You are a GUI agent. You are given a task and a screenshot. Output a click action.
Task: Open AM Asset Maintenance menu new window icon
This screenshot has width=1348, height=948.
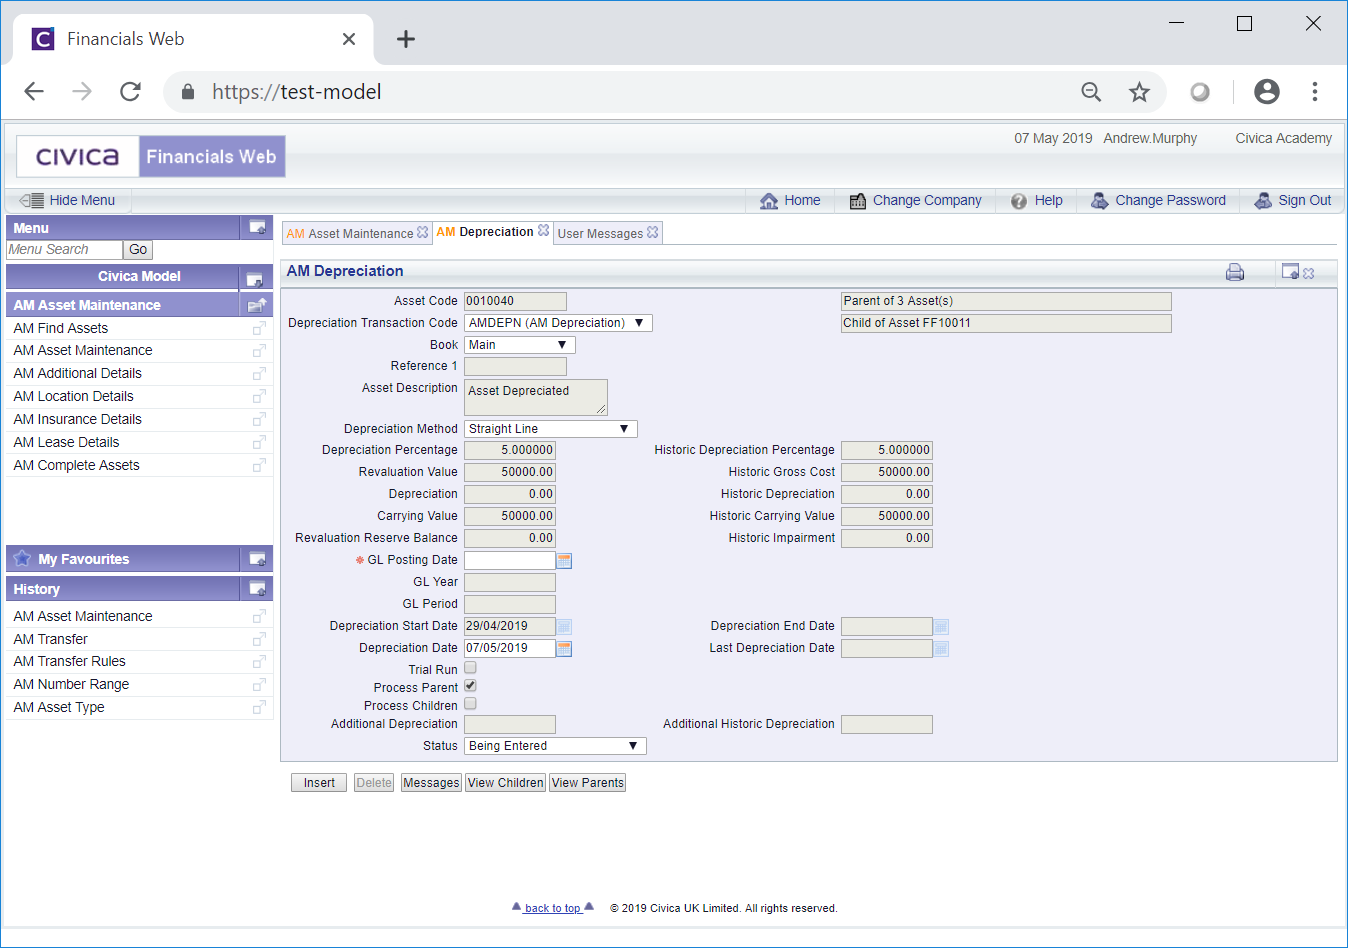point(259,351)
